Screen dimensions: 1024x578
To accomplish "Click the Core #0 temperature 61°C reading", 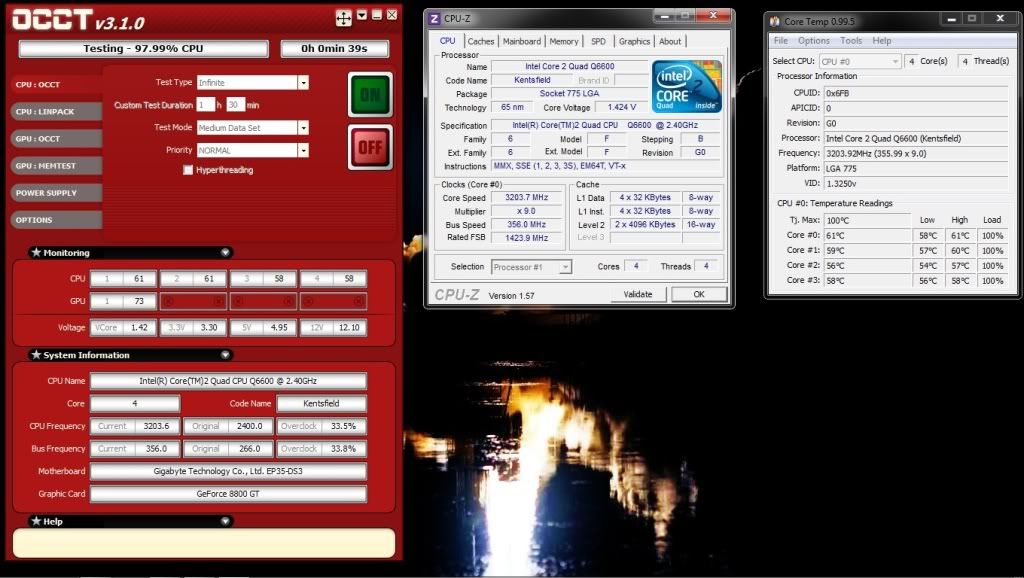I will pyautogui.click(x=867, y=235).
